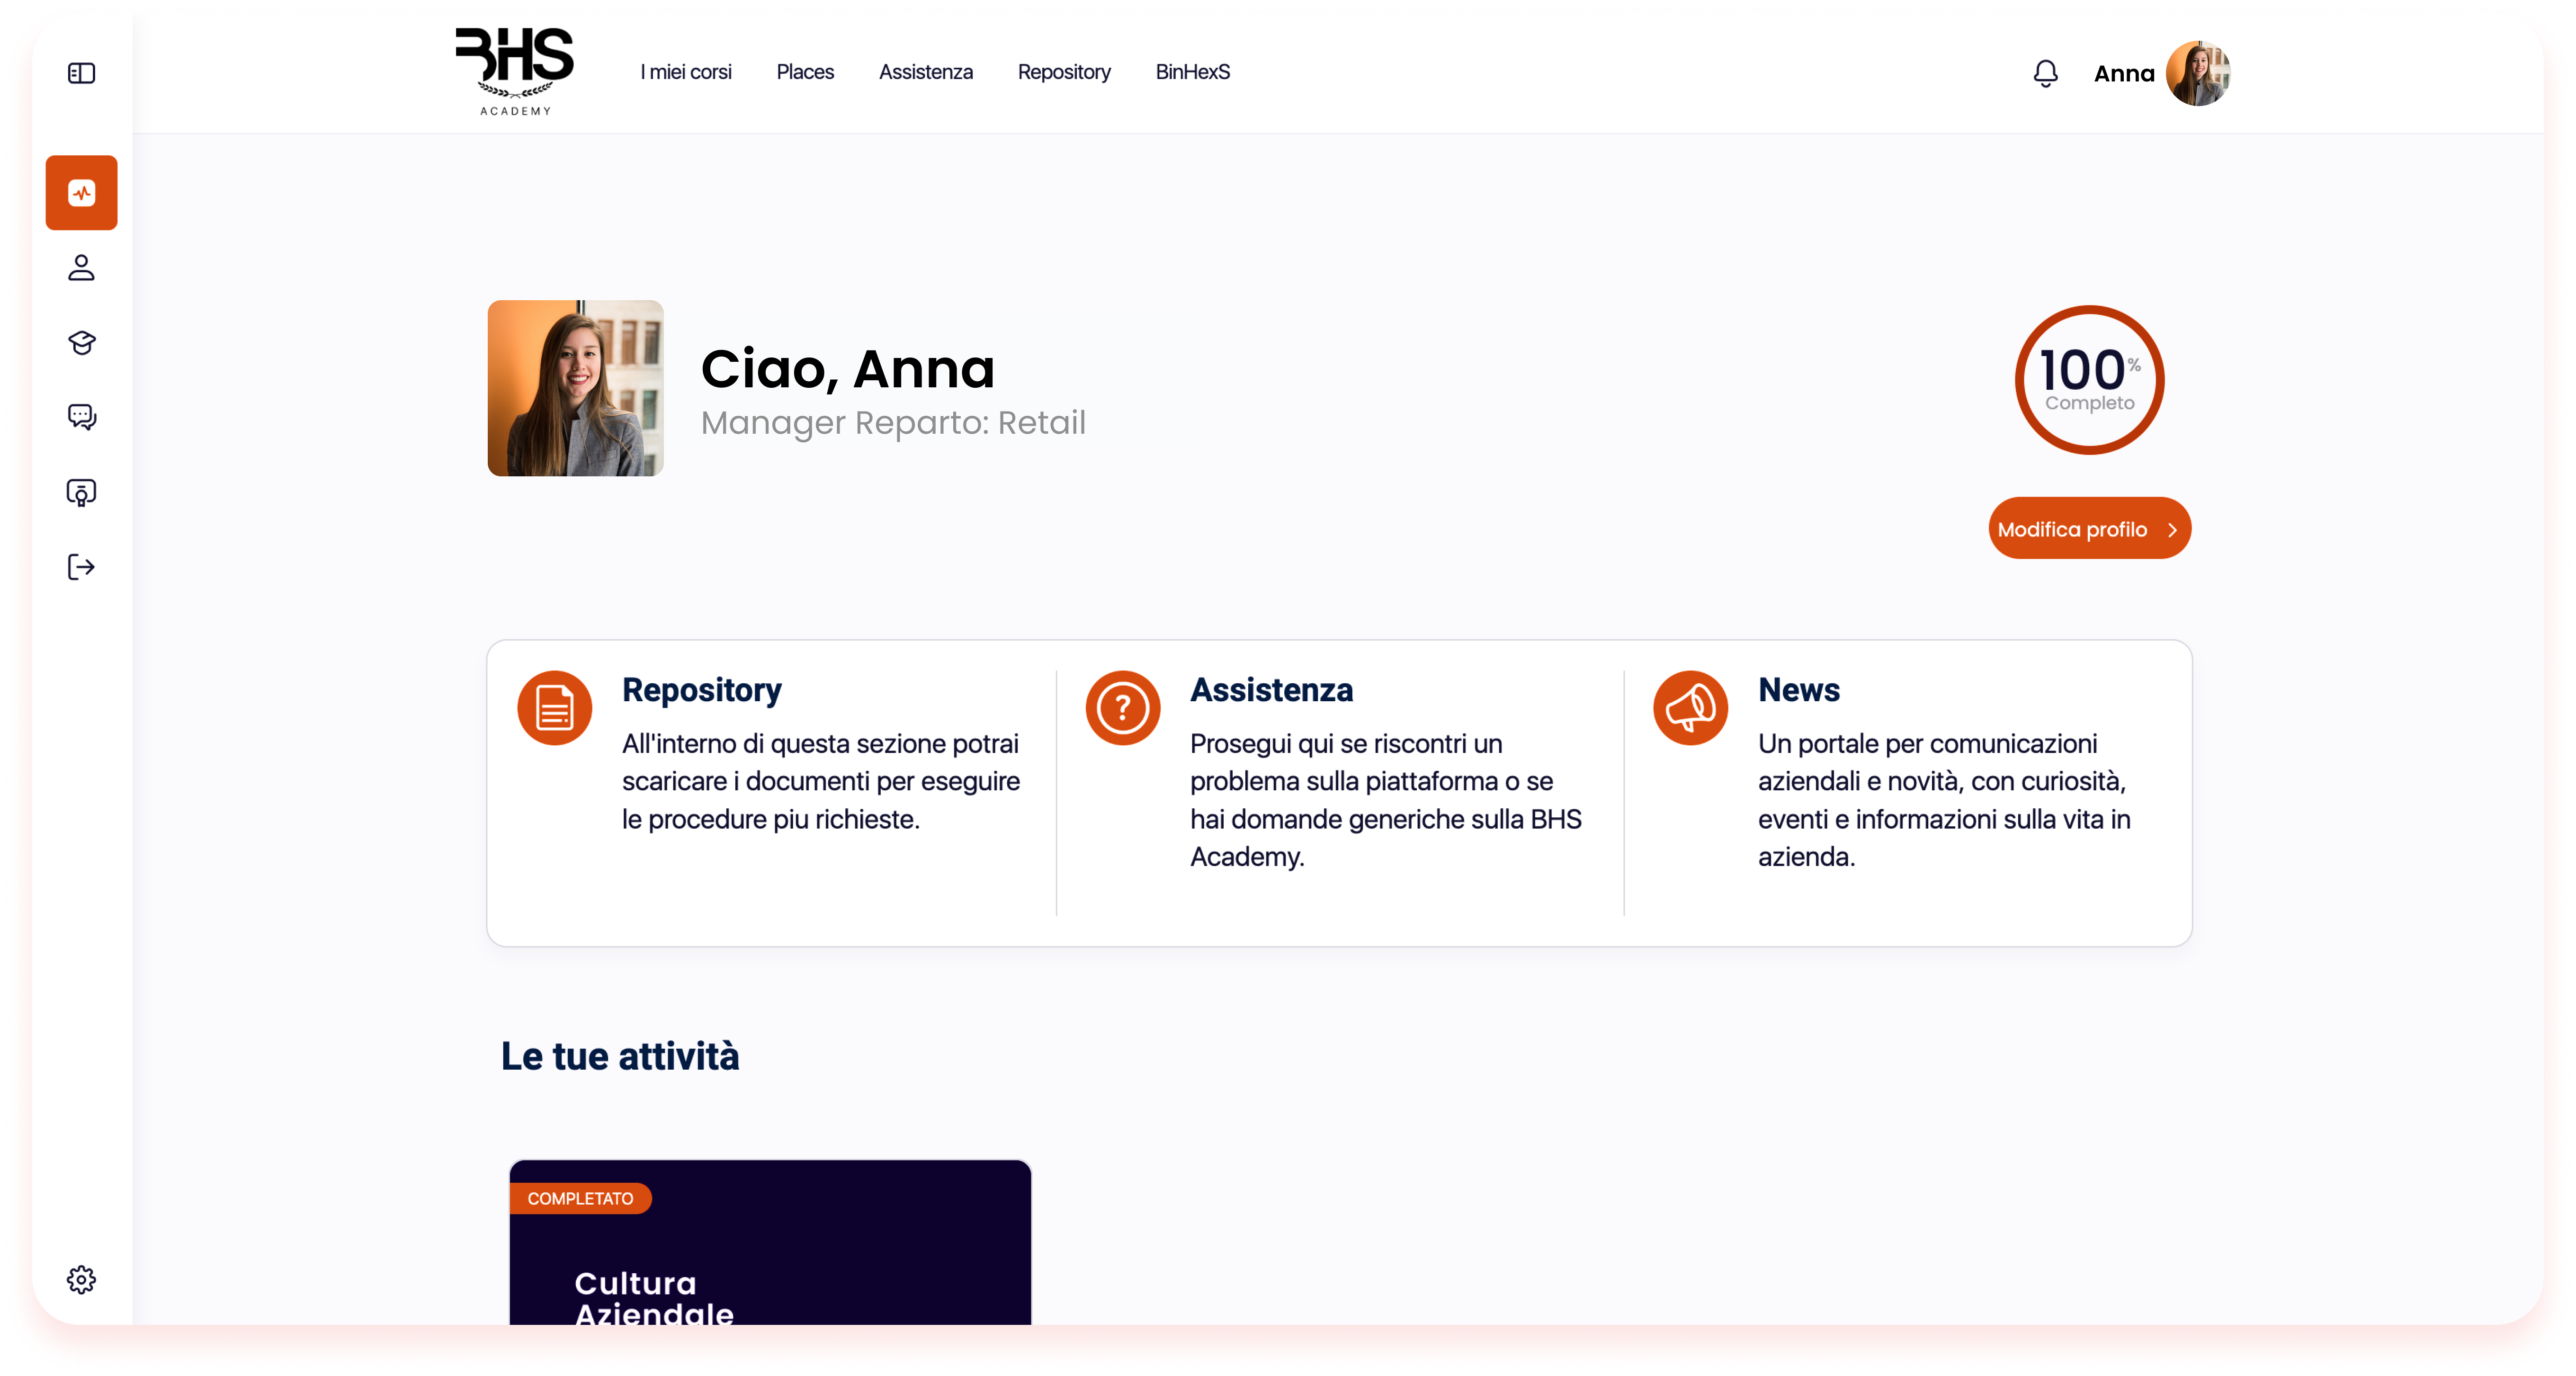Open the certificate badge sidebar icon

pos(81,492)
